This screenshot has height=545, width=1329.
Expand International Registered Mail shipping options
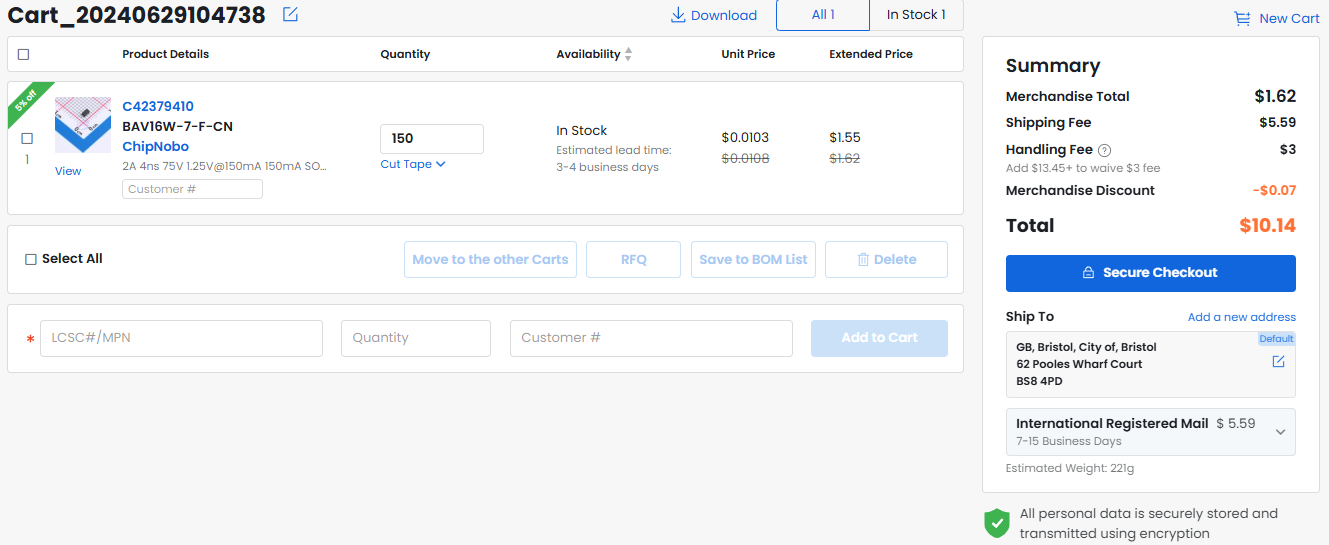pyautogui.click(x=1280, y=432)
